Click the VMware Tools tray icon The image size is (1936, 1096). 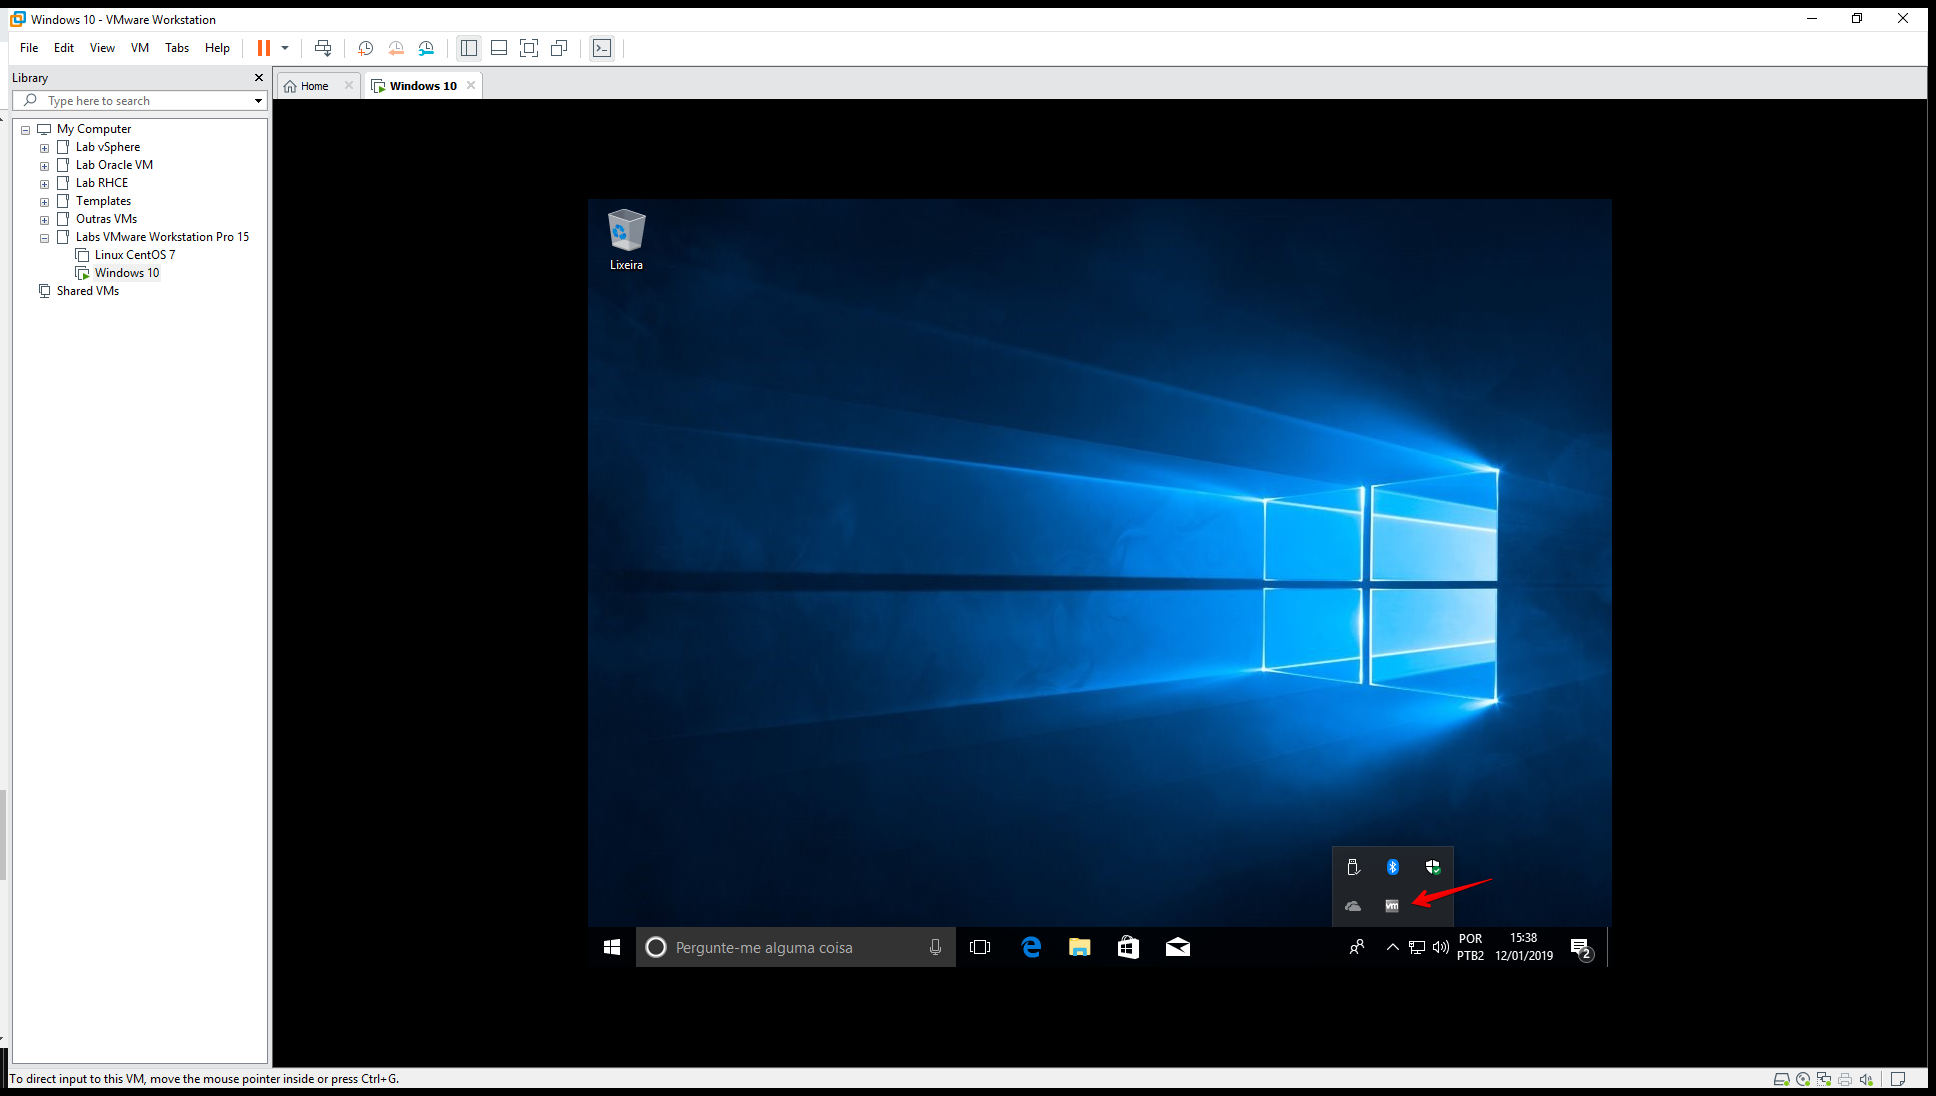point(1391,906)
